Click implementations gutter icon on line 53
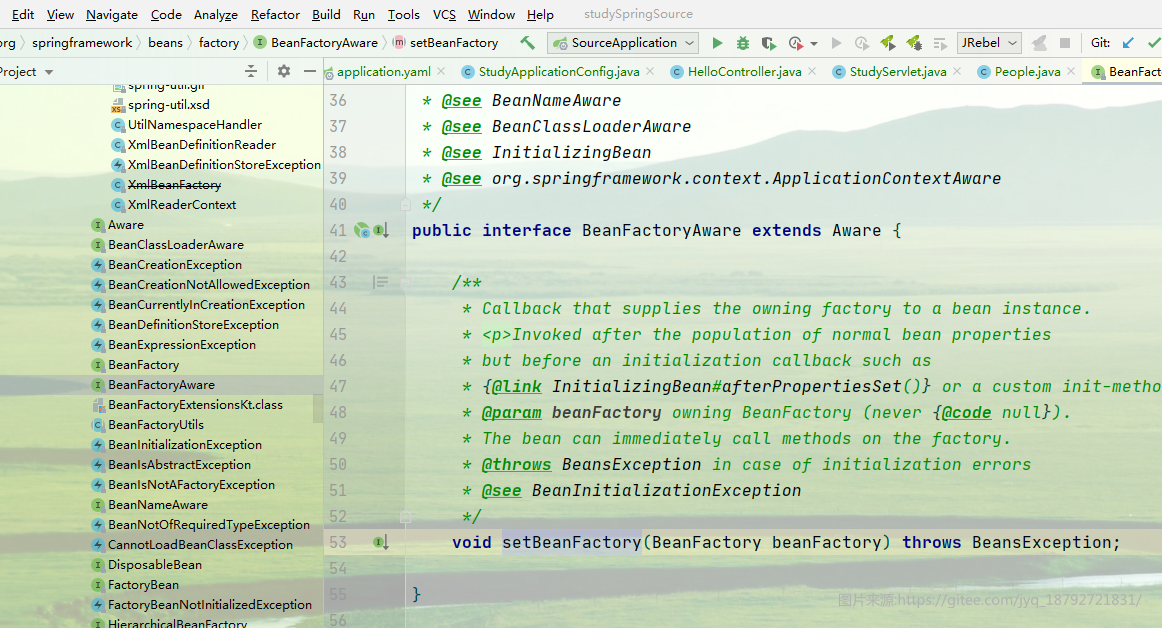 click(x=381, y=543)
